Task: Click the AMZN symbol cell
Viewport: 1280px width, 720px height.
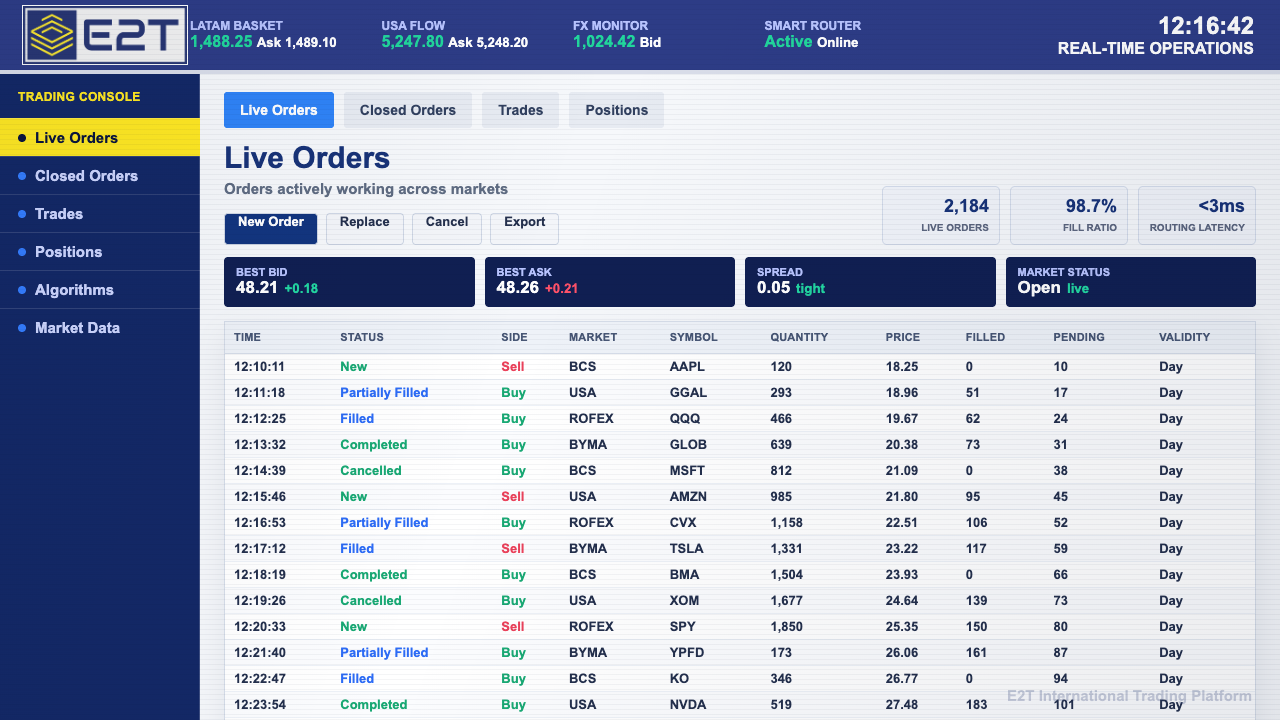Action: (x=688, y=497)
